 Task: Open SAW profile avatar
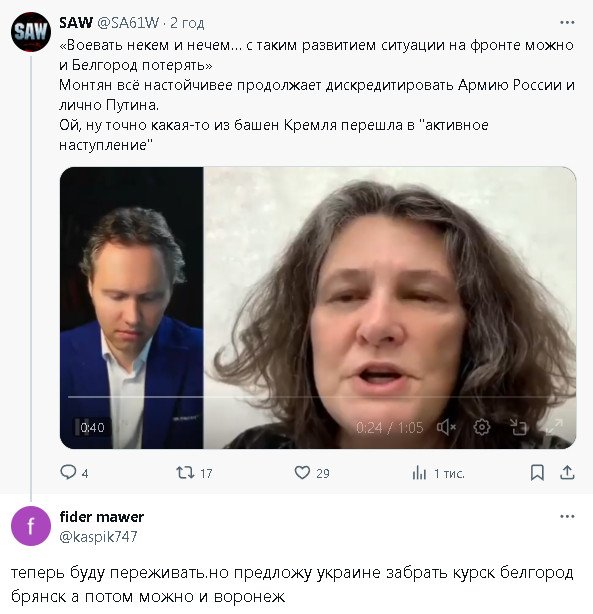point(31,32)
